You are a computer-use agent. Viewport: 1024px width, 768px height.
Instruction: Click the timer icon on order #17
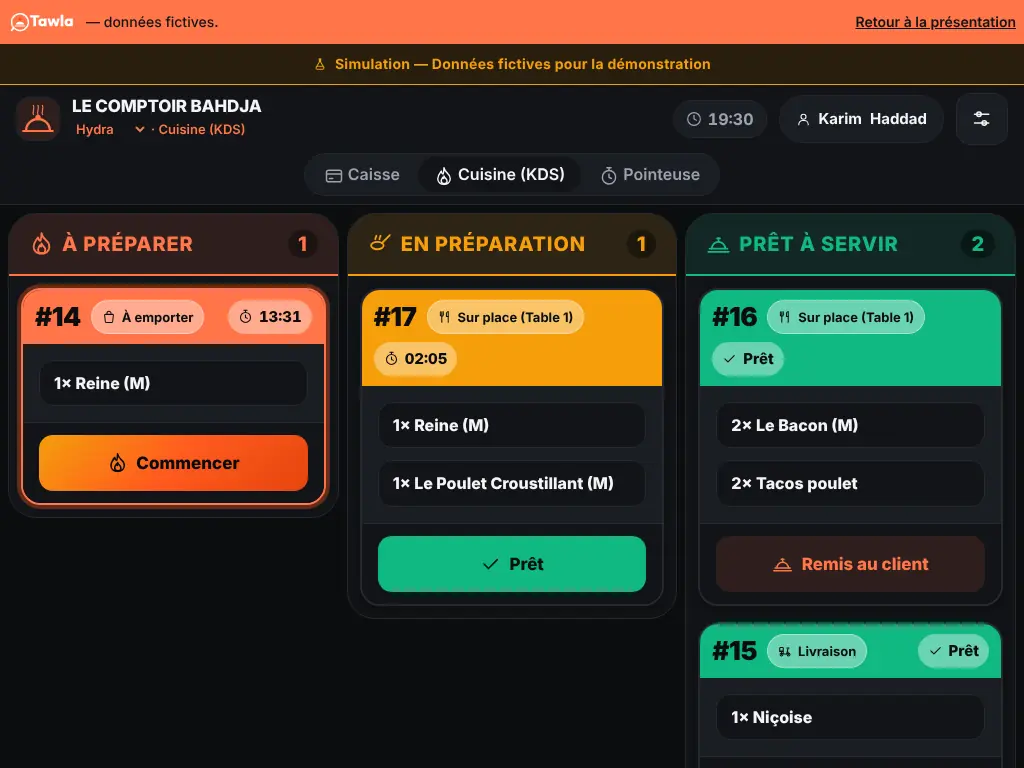(391, 359)
